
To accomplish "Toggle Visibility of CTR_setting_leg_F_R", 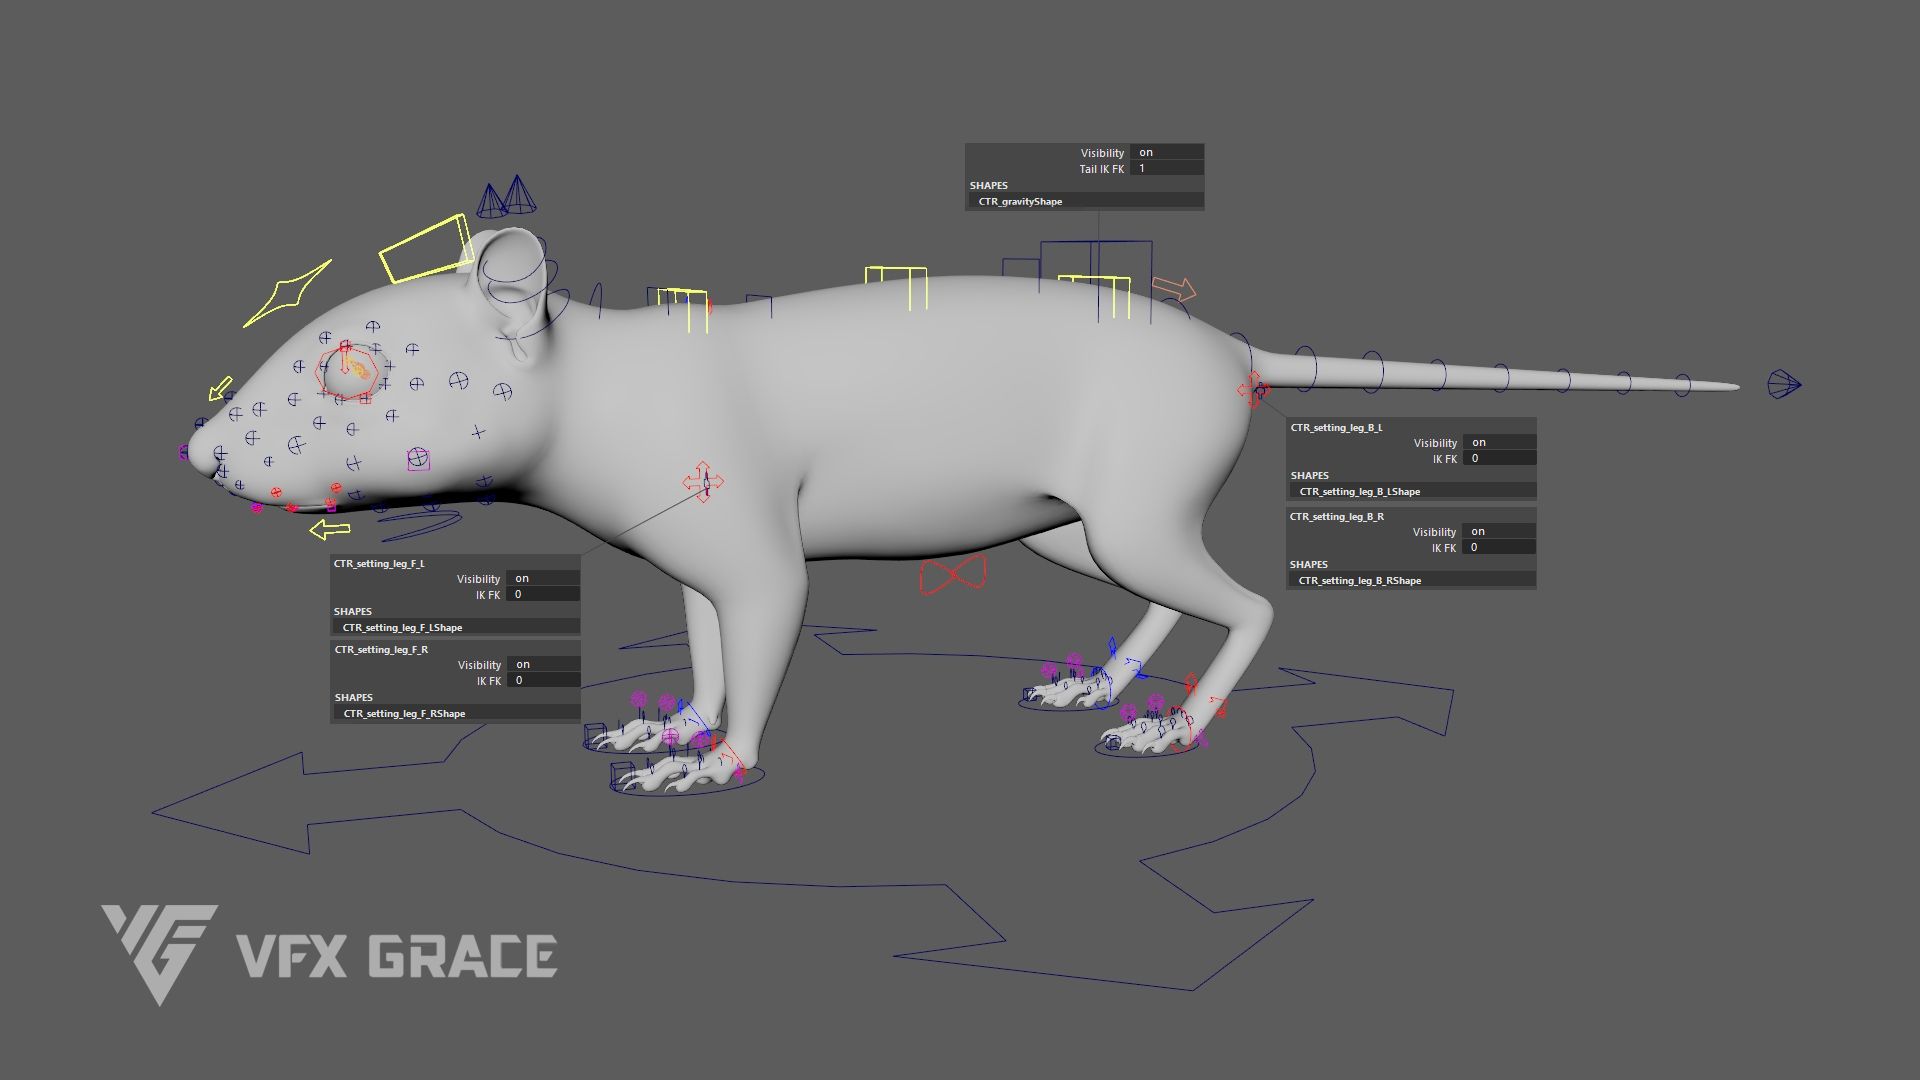I will [x=543, y=664].
